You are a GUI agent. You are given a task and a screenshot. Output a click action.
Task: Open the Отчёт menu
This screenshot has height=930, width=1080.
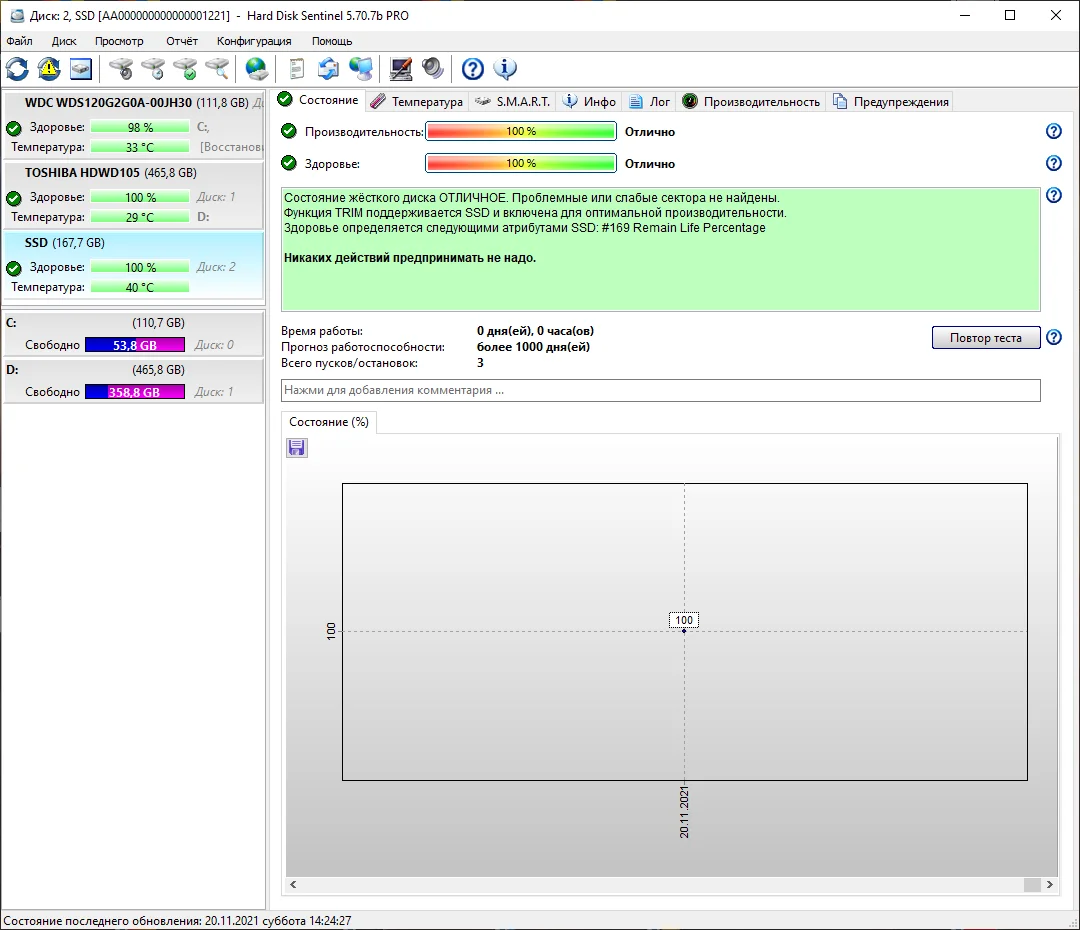(182, 41)
